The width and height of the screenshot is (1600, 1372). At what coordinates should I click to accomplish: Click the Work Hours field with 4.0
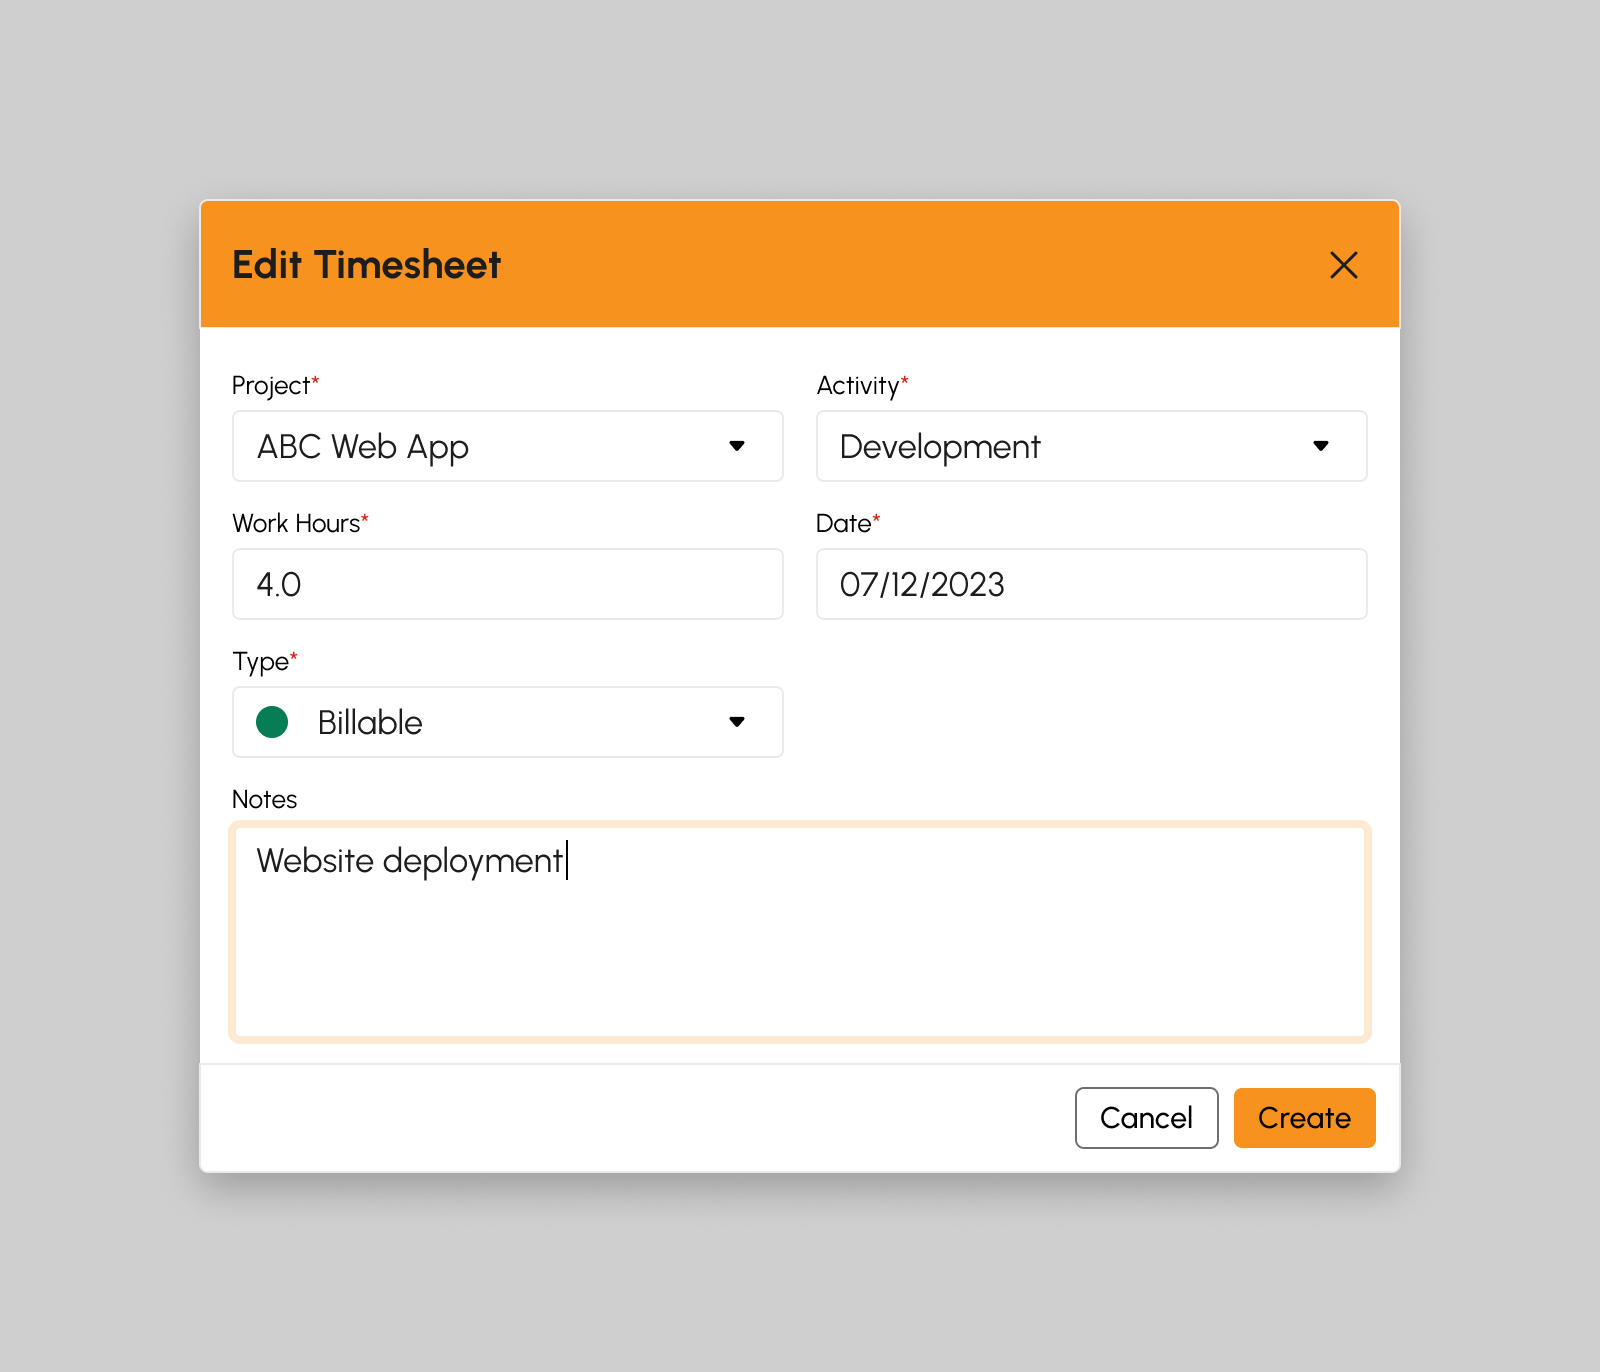pyautogui.click(x=508, y=584)
